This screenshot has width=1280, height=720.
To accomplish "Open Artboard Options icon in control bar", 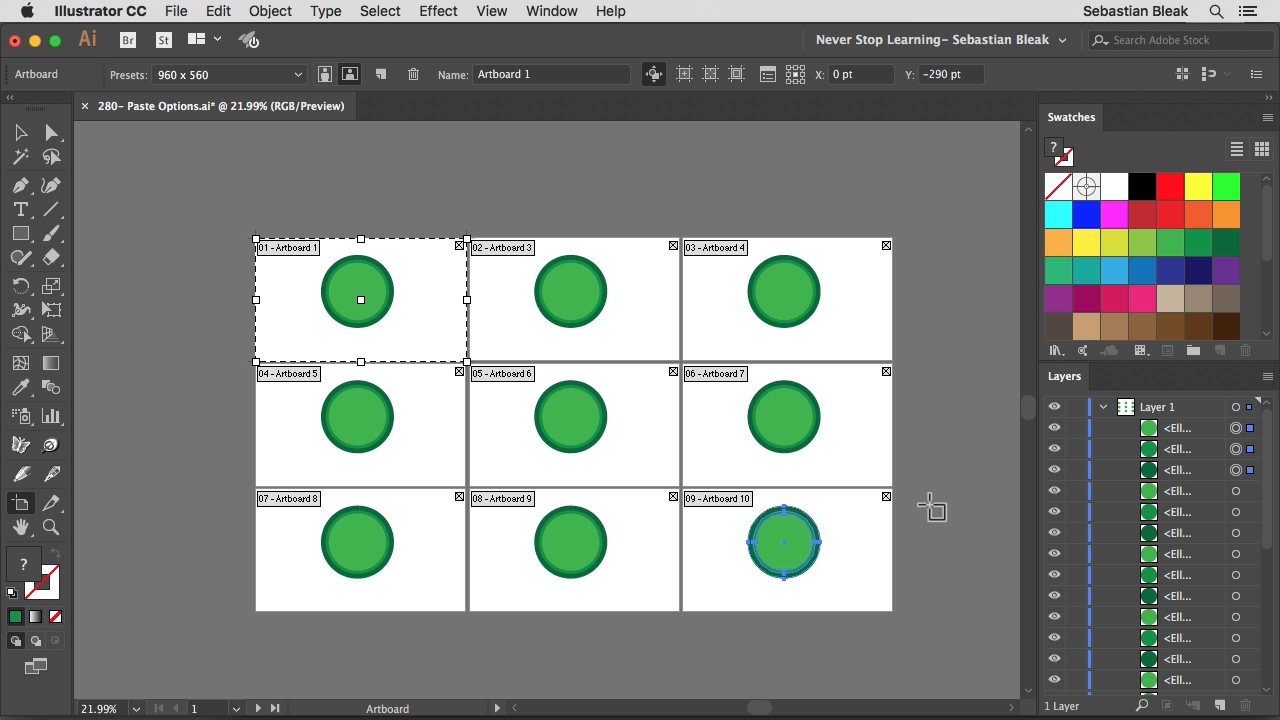I will click(x=767, y=74).
